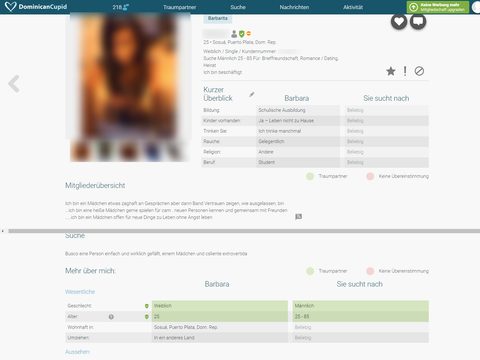Send interest with the heart button
The width and height of the screenshot is (480, 360).
399,22
